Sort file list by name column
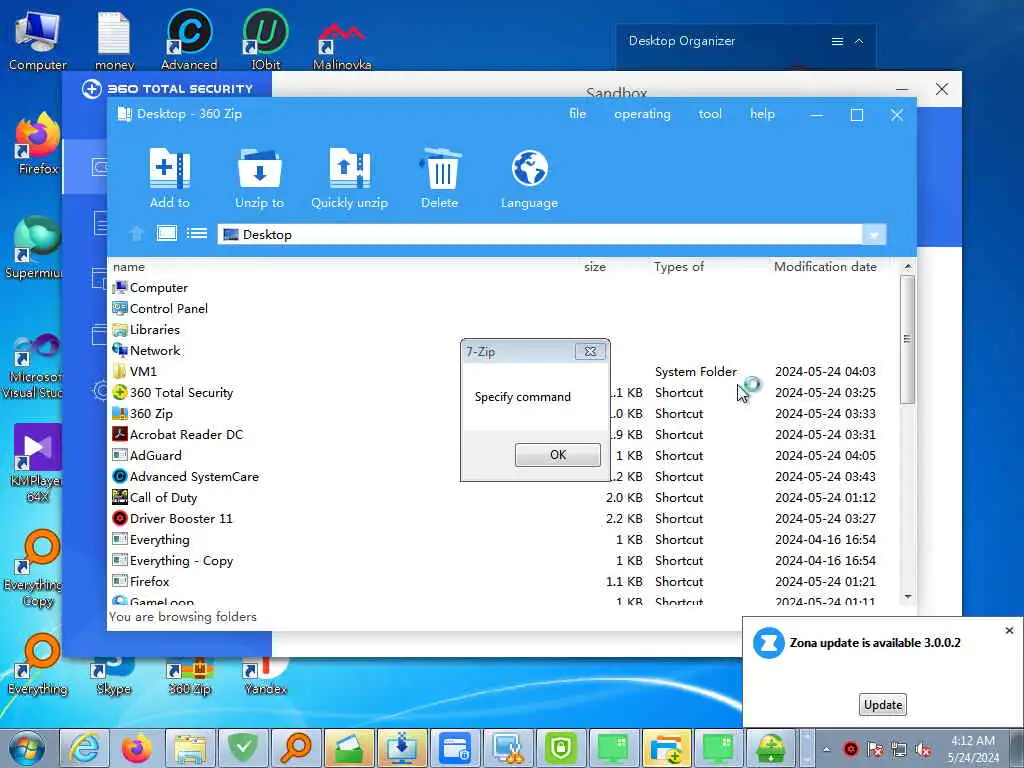This screenshot has height=768, width=1024. pyautogui.click(x=129, y=266)
